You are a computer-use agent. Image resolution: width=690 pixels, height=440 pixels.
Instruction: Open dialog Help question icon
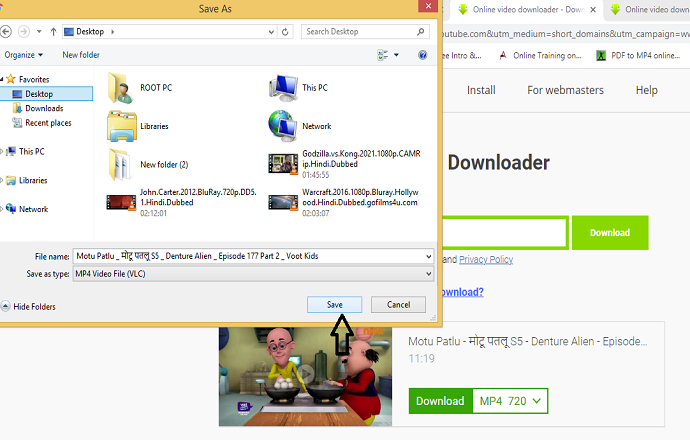(422, 55)
